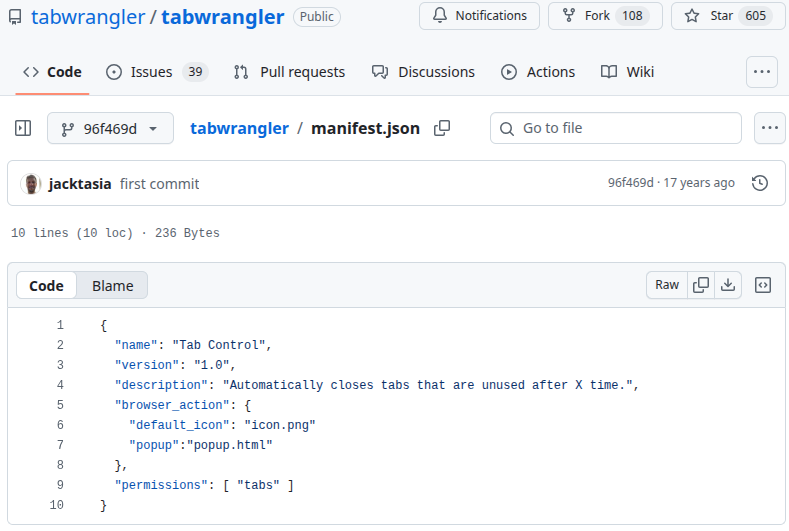The image size is (789, 531).
Task: Switch to the Code tab
Action: point(52,72)
